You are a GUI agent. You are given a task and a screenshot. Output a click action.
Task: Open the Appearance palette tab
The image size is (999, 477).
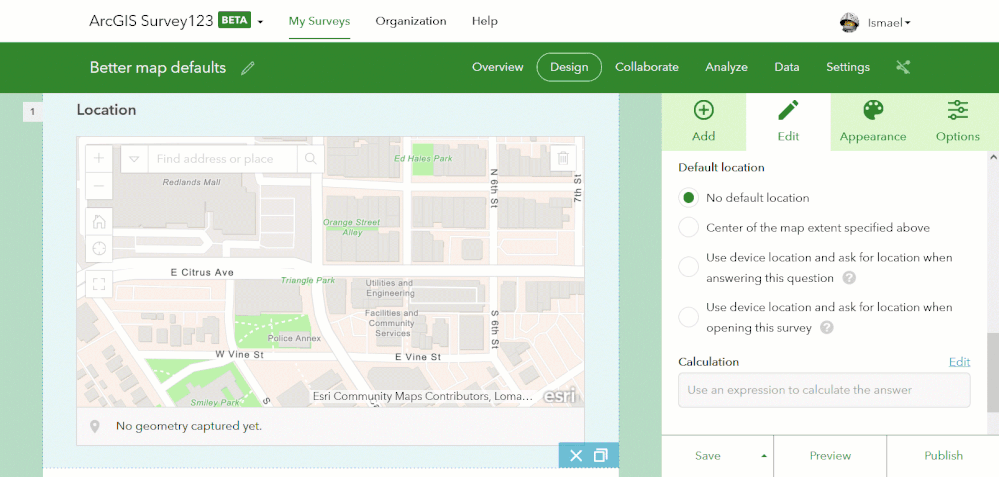[x=873, y=122]
